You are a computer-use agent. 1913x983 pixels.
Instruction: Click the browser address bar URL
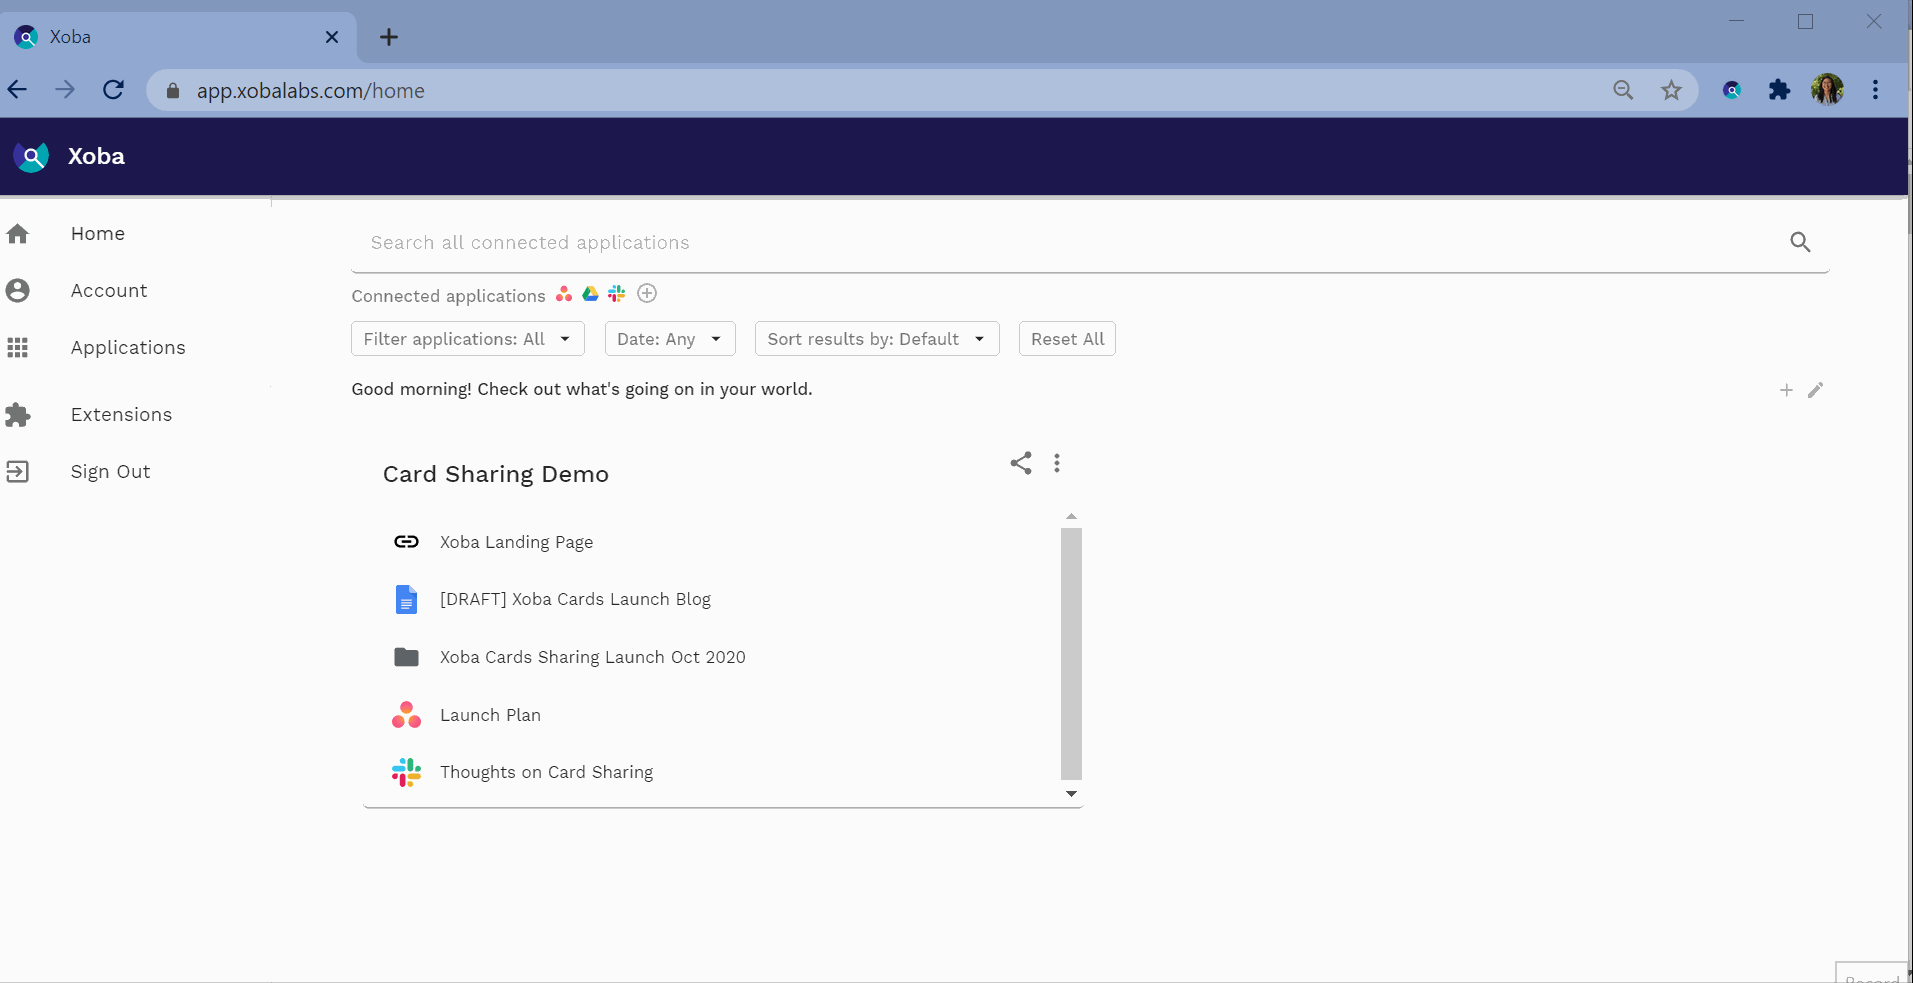coord(310,91)
